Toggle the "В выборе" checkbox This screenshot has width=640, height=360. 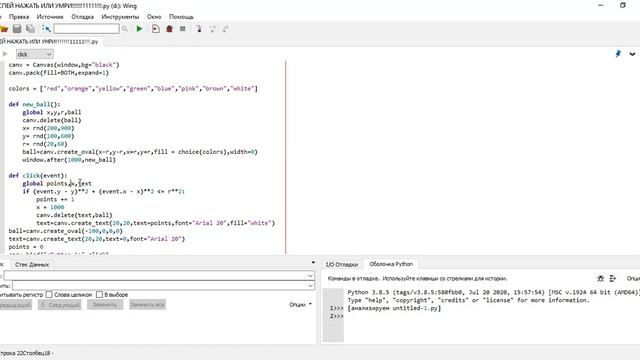tap(99, 294)
